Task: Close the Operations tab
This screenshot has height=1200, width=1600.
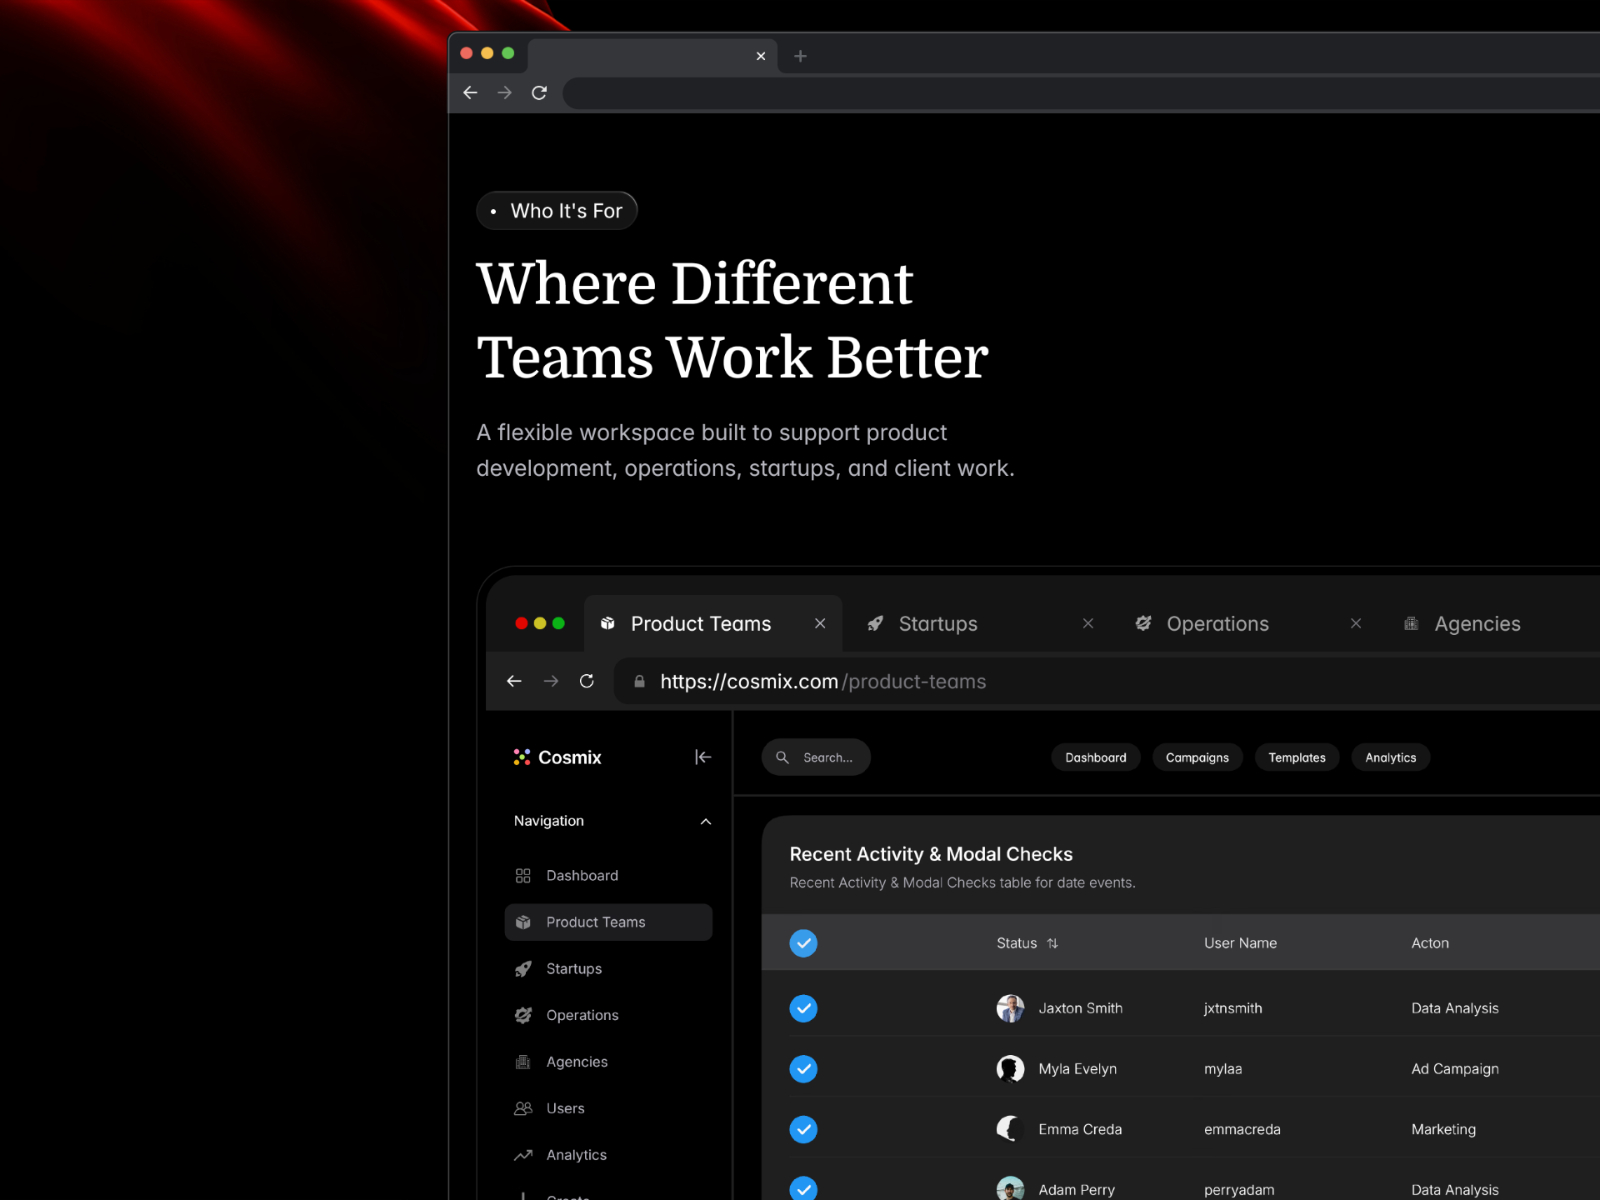Action: pos(1356,624)
